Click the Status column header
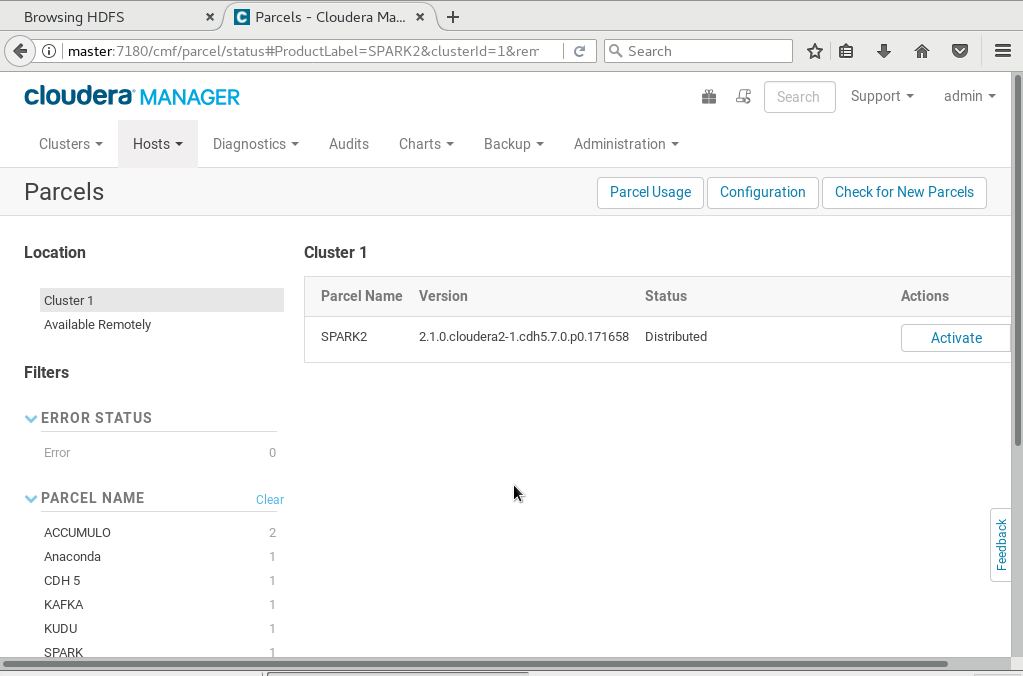The image size is (1023, 676). pyautogui.click(x=665, y=296)
